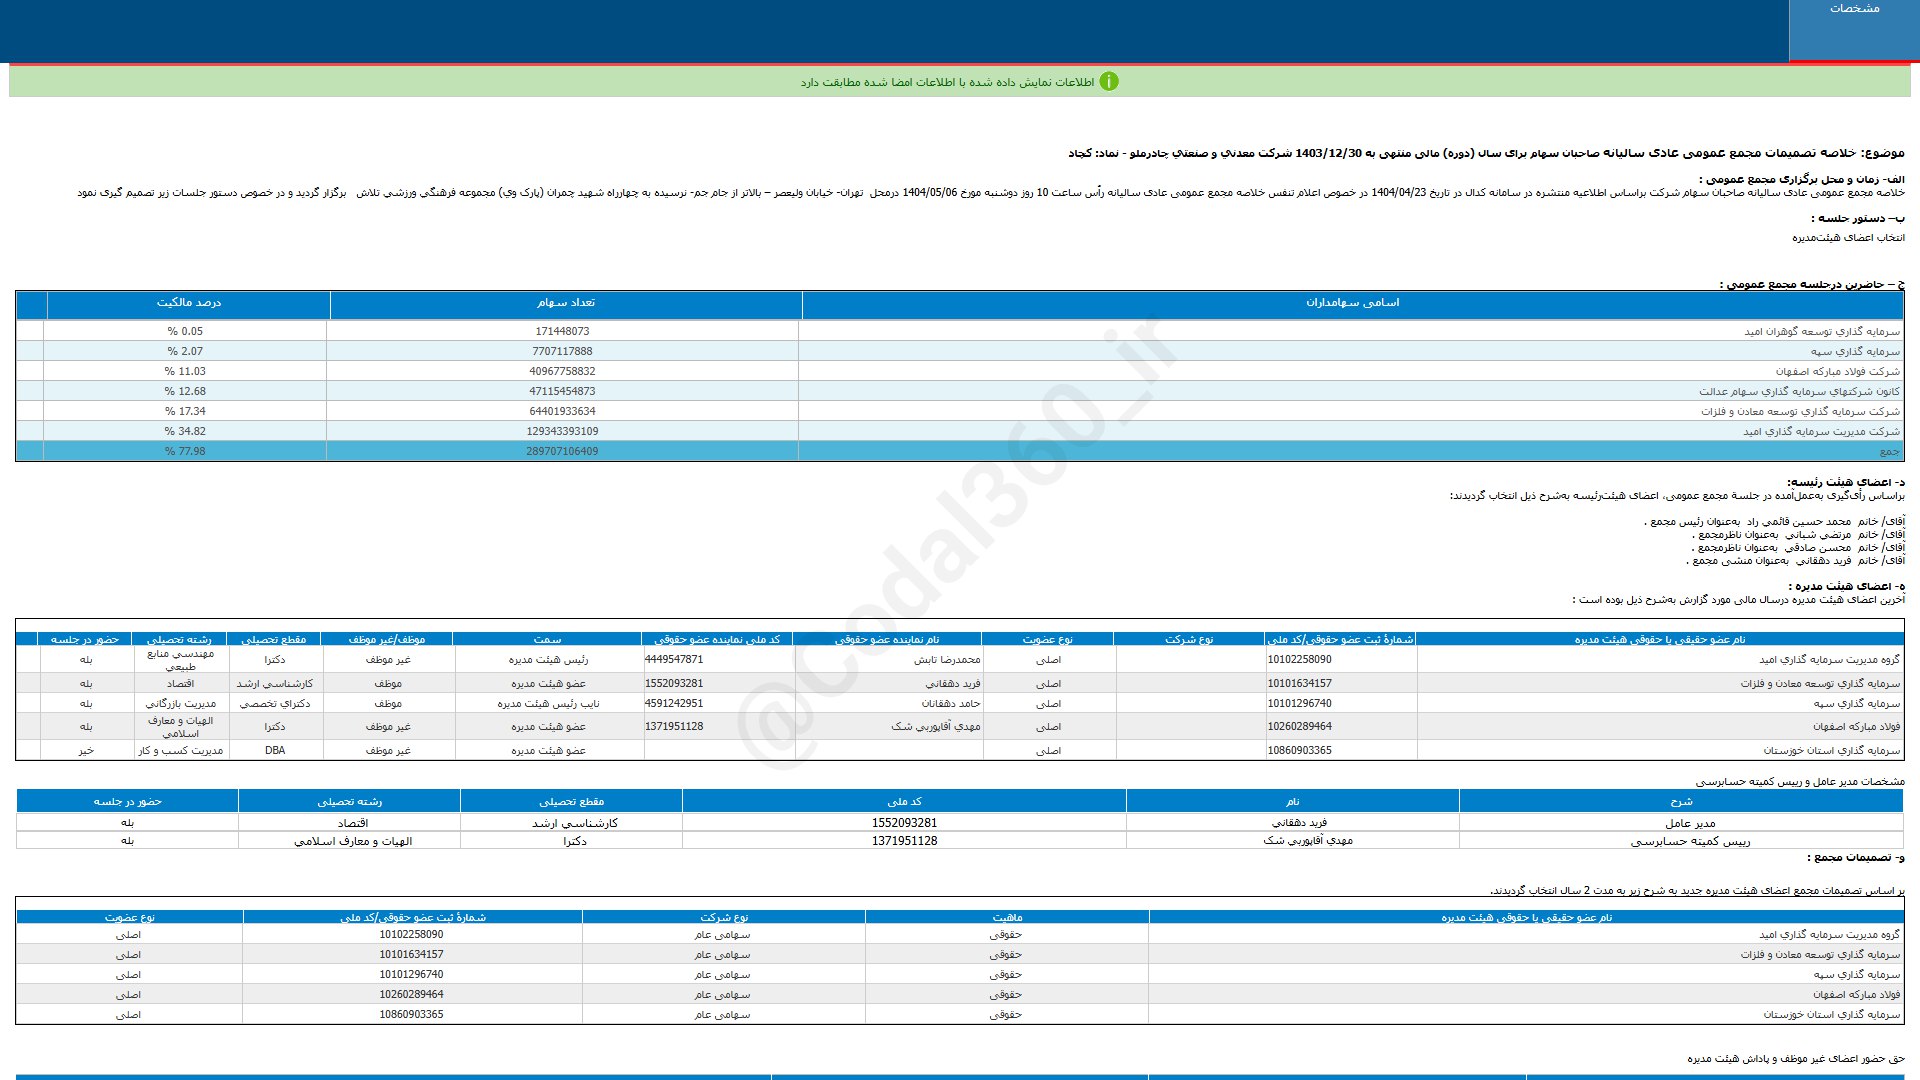This screenshot has width=1920, height=1080.
Task: Select ownership value 2.07 %
Action: click(185, 352)
